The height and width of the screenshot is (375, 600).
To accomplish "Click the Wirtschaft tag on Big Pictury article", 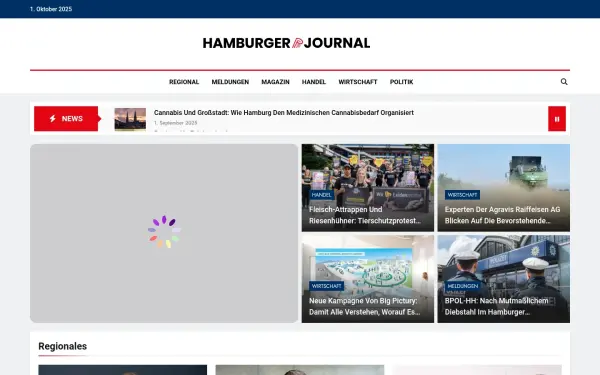I will pyautogui.click(x=326, y=286).
